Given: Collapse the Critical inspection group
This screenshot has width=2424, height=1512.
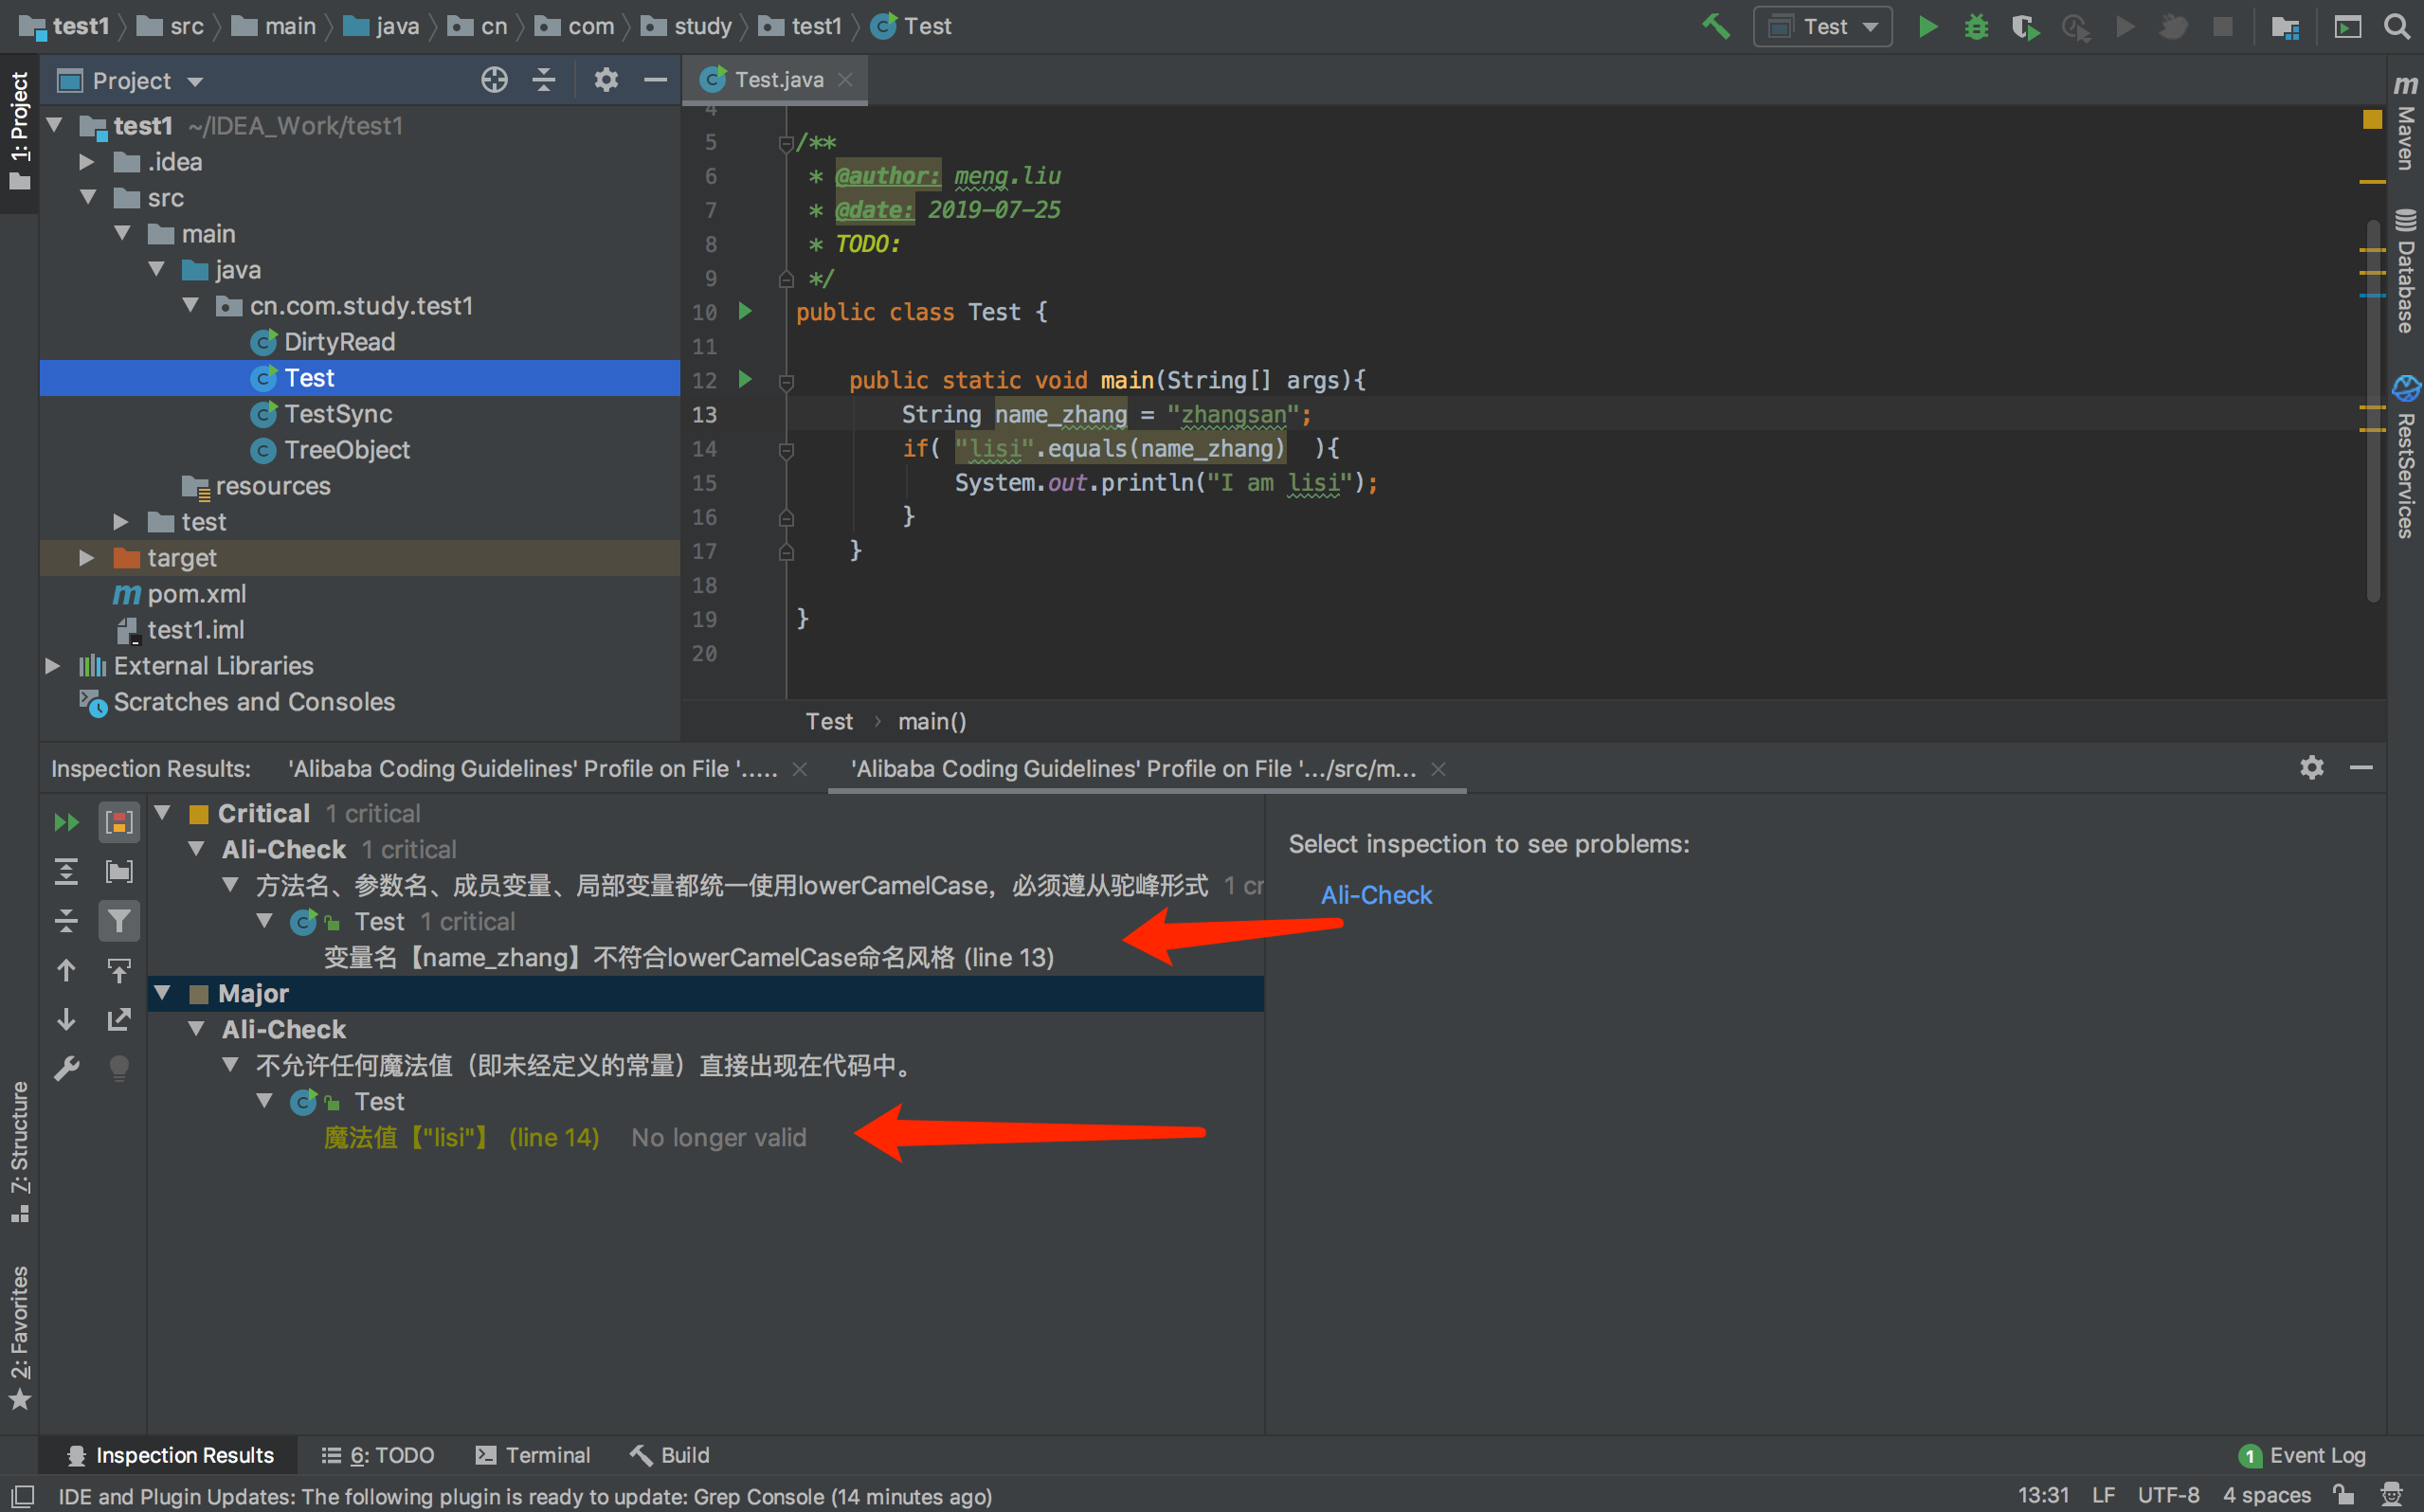Looking at the screenshot, I should coord(163,813).
